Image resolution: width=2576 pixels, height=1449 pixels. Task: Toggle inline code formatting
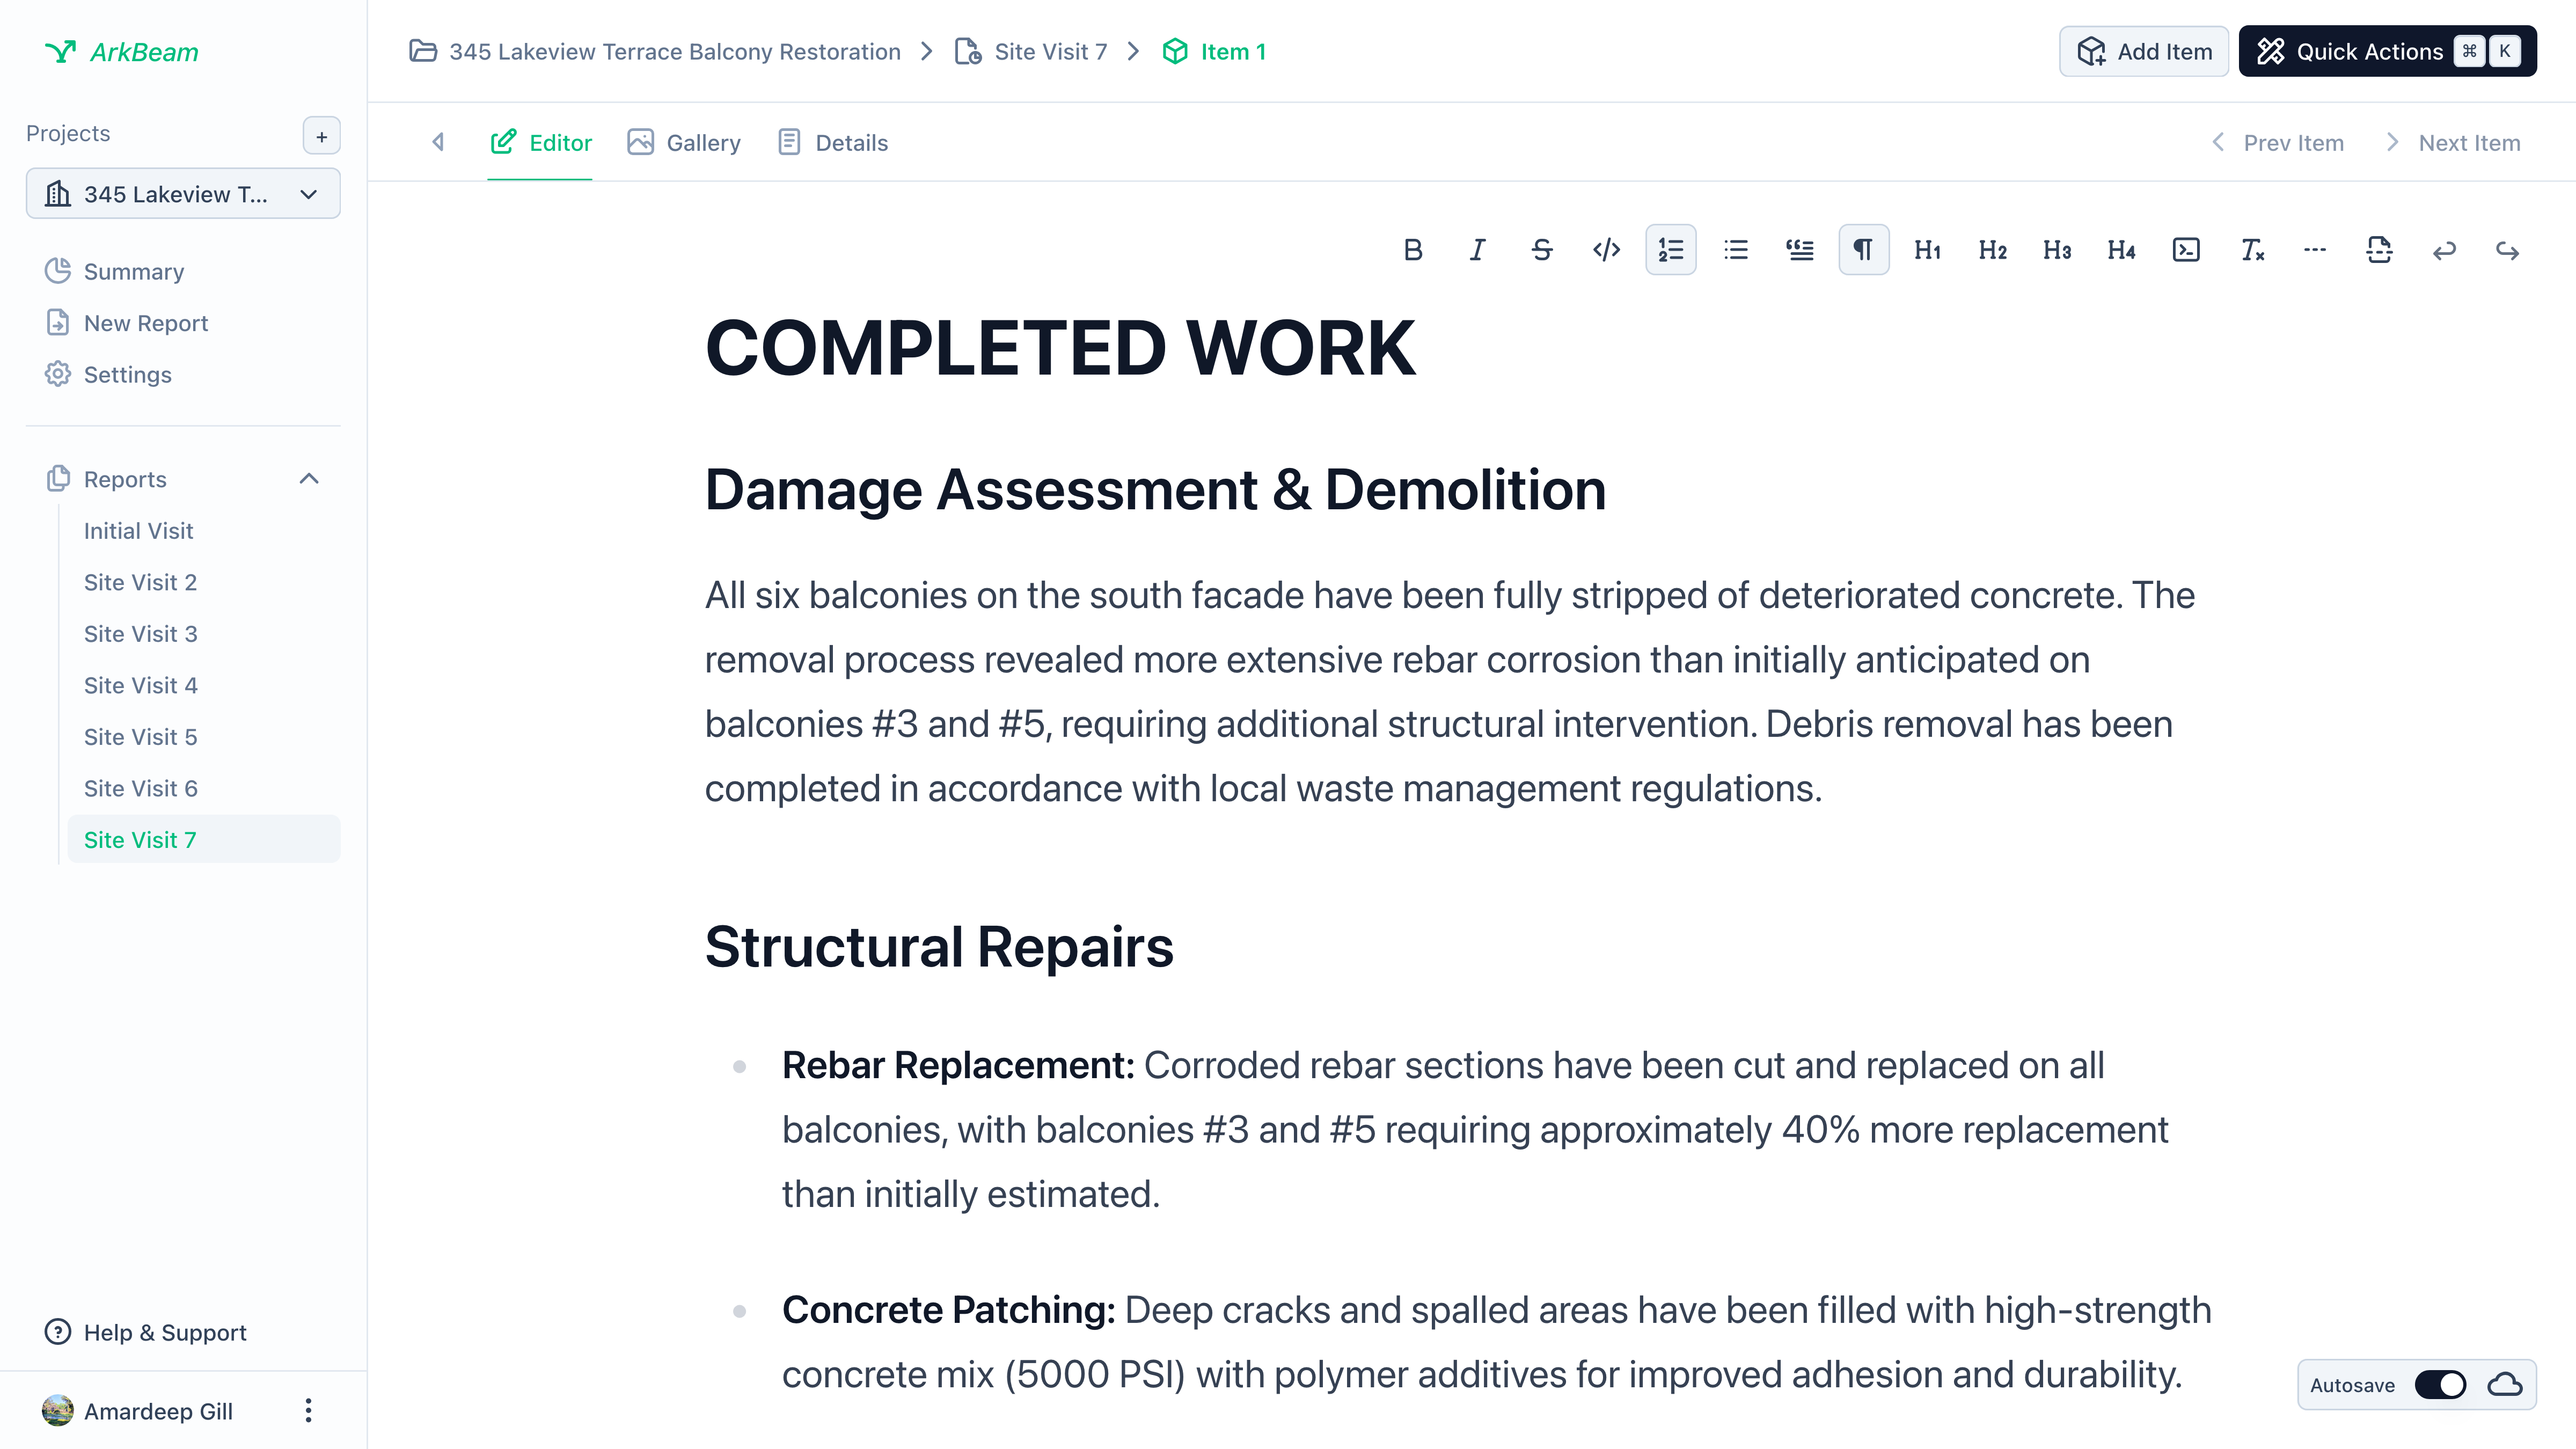click(x=1606, y=250)
